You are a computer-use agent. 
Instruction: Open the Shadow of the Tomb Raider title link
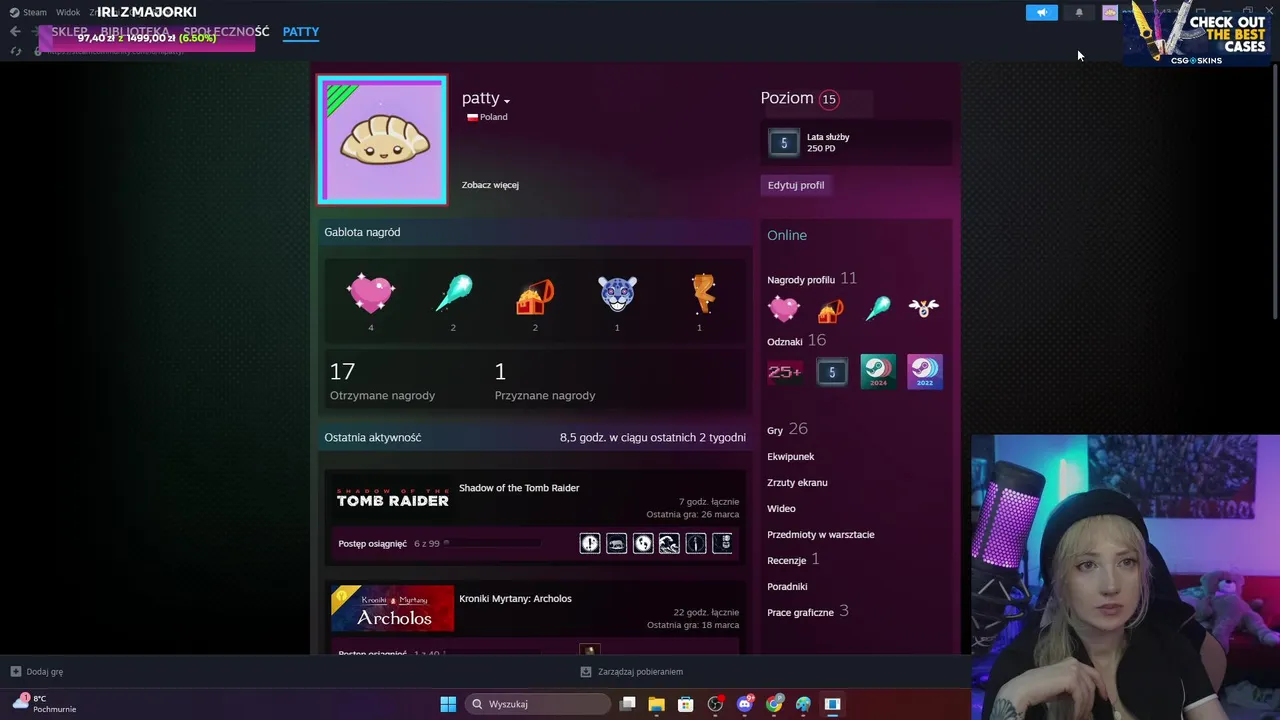(519, 488)
